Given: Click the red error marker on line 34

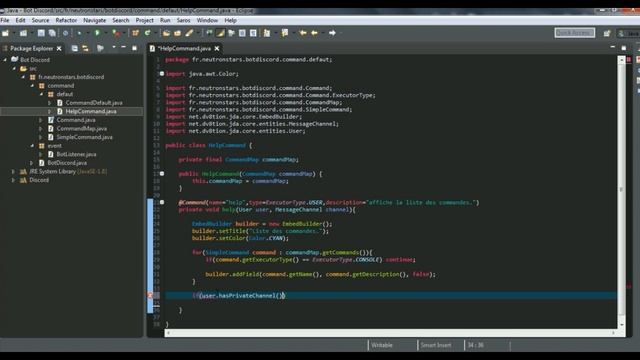Looking at the screenshot, I should 150,296.
